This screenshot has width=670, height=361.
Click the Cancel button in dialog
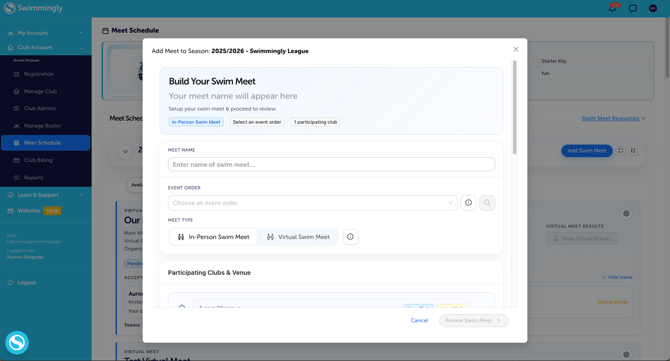(419, 320)
